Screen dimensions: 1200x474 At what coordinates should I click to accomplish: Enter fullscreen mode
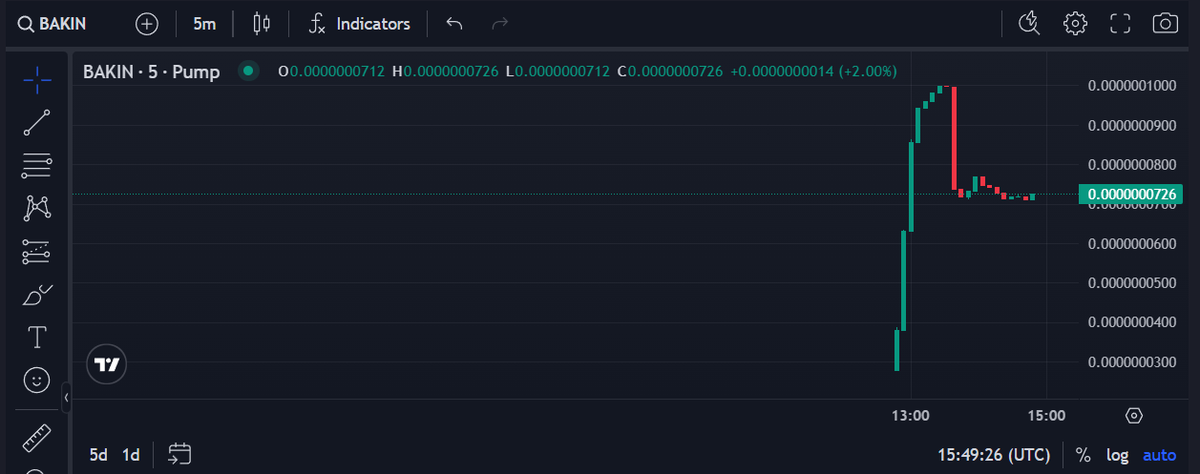pos(1121,23)
